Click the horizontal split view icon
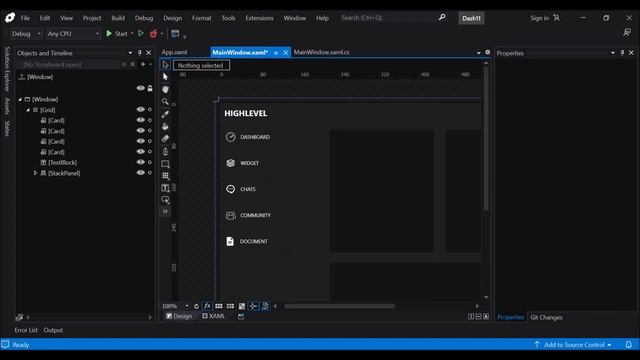This screenshot has height=360, width=640. point(478,316)
